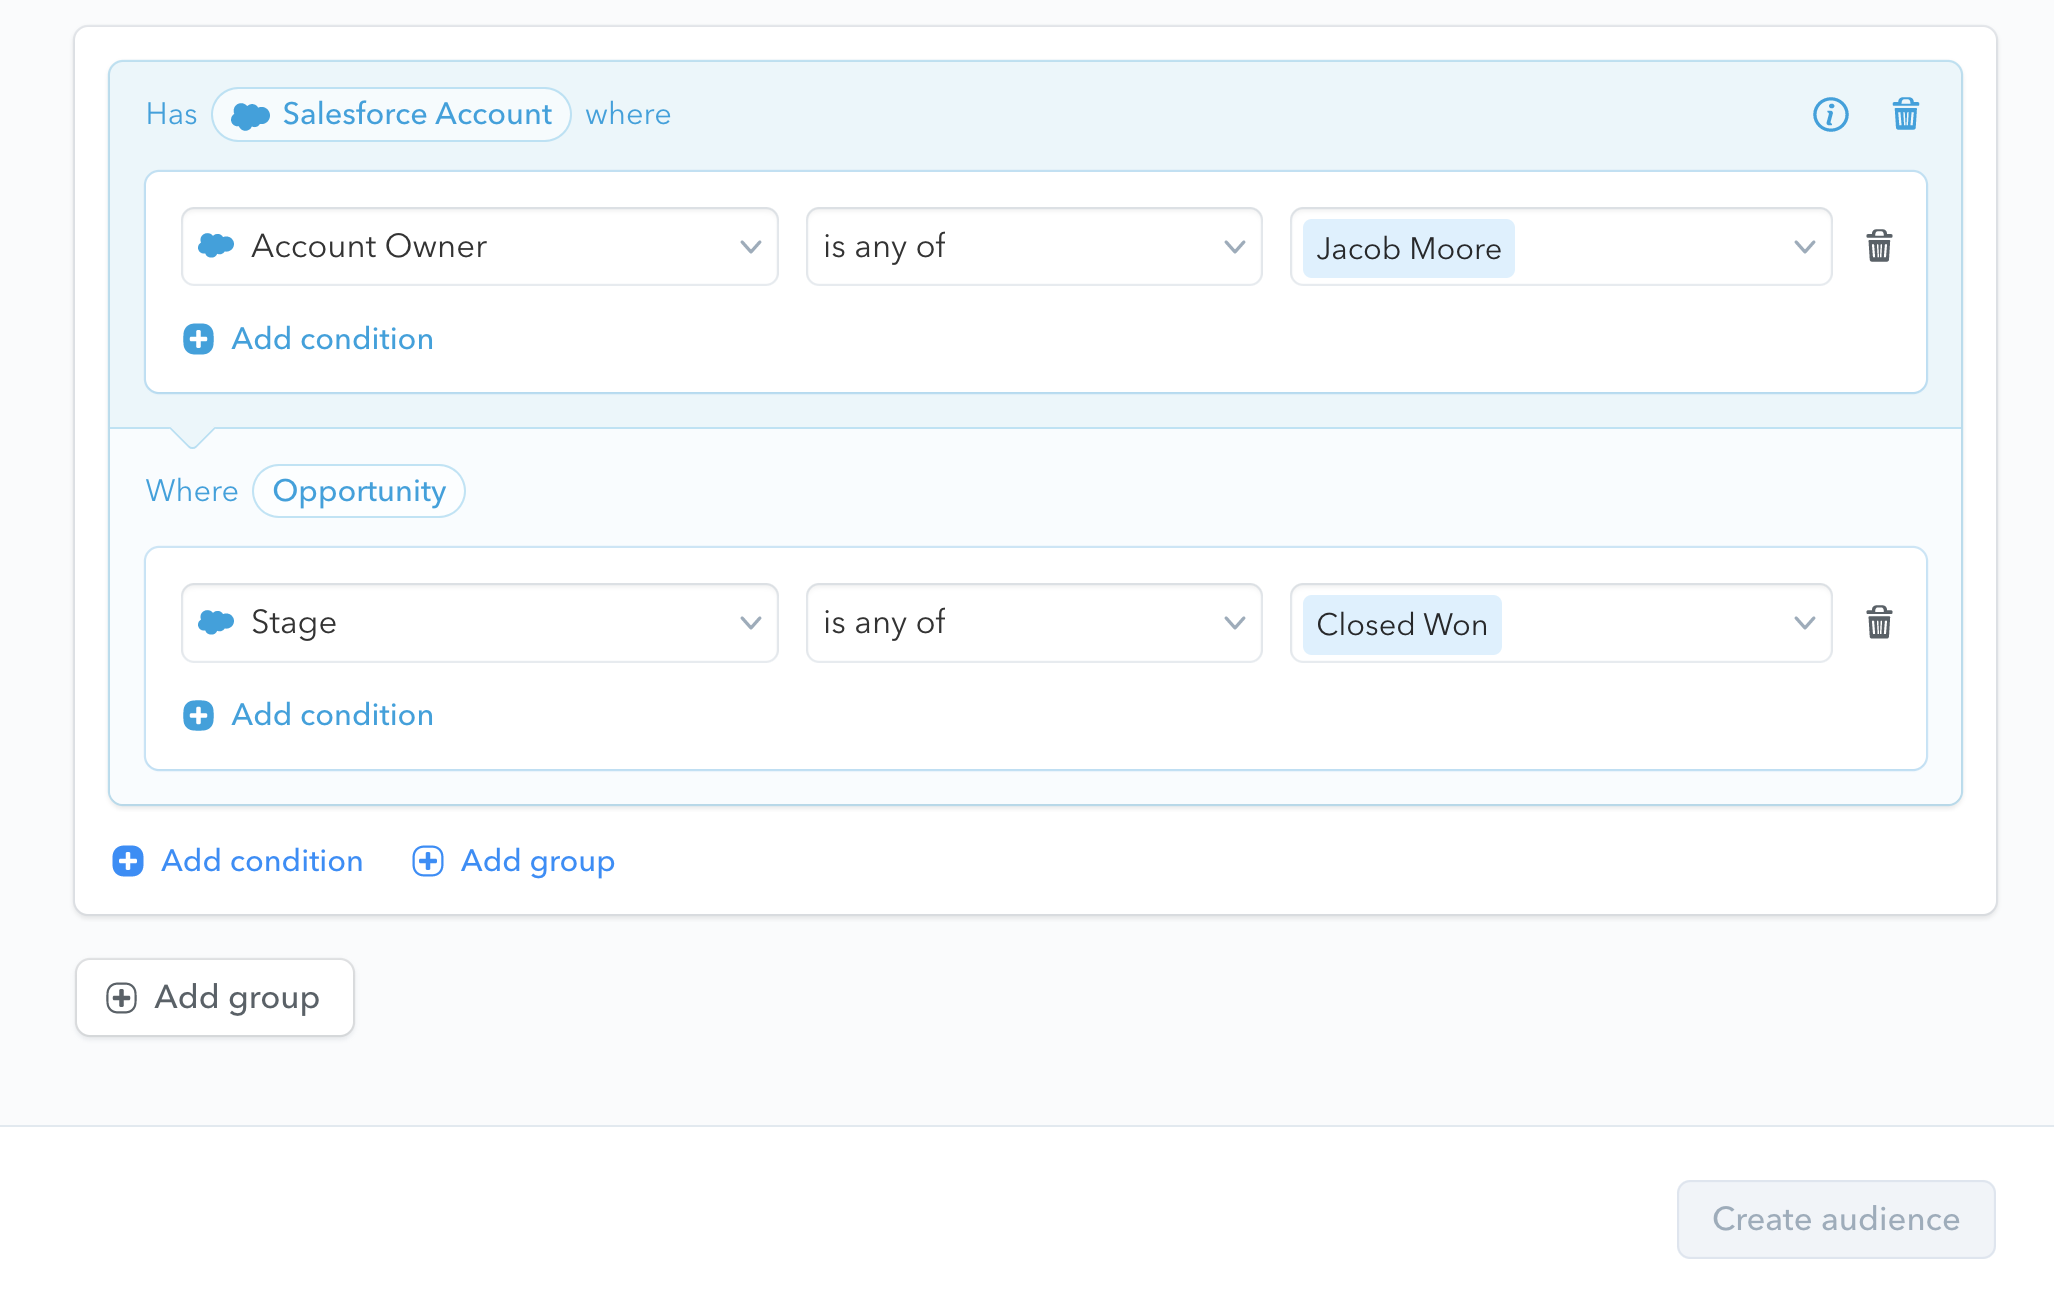Image resolution: width=2054 pixels, height=1306 pixels.
Task: Delete the Account Owner condition row
Action: [1879, 246]
